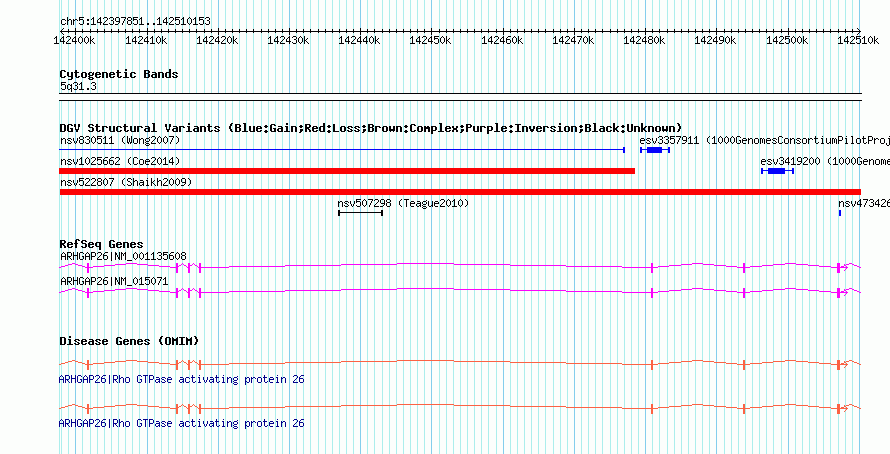
Task: Select the red nsv522807 loss bar
Action: 460,192
